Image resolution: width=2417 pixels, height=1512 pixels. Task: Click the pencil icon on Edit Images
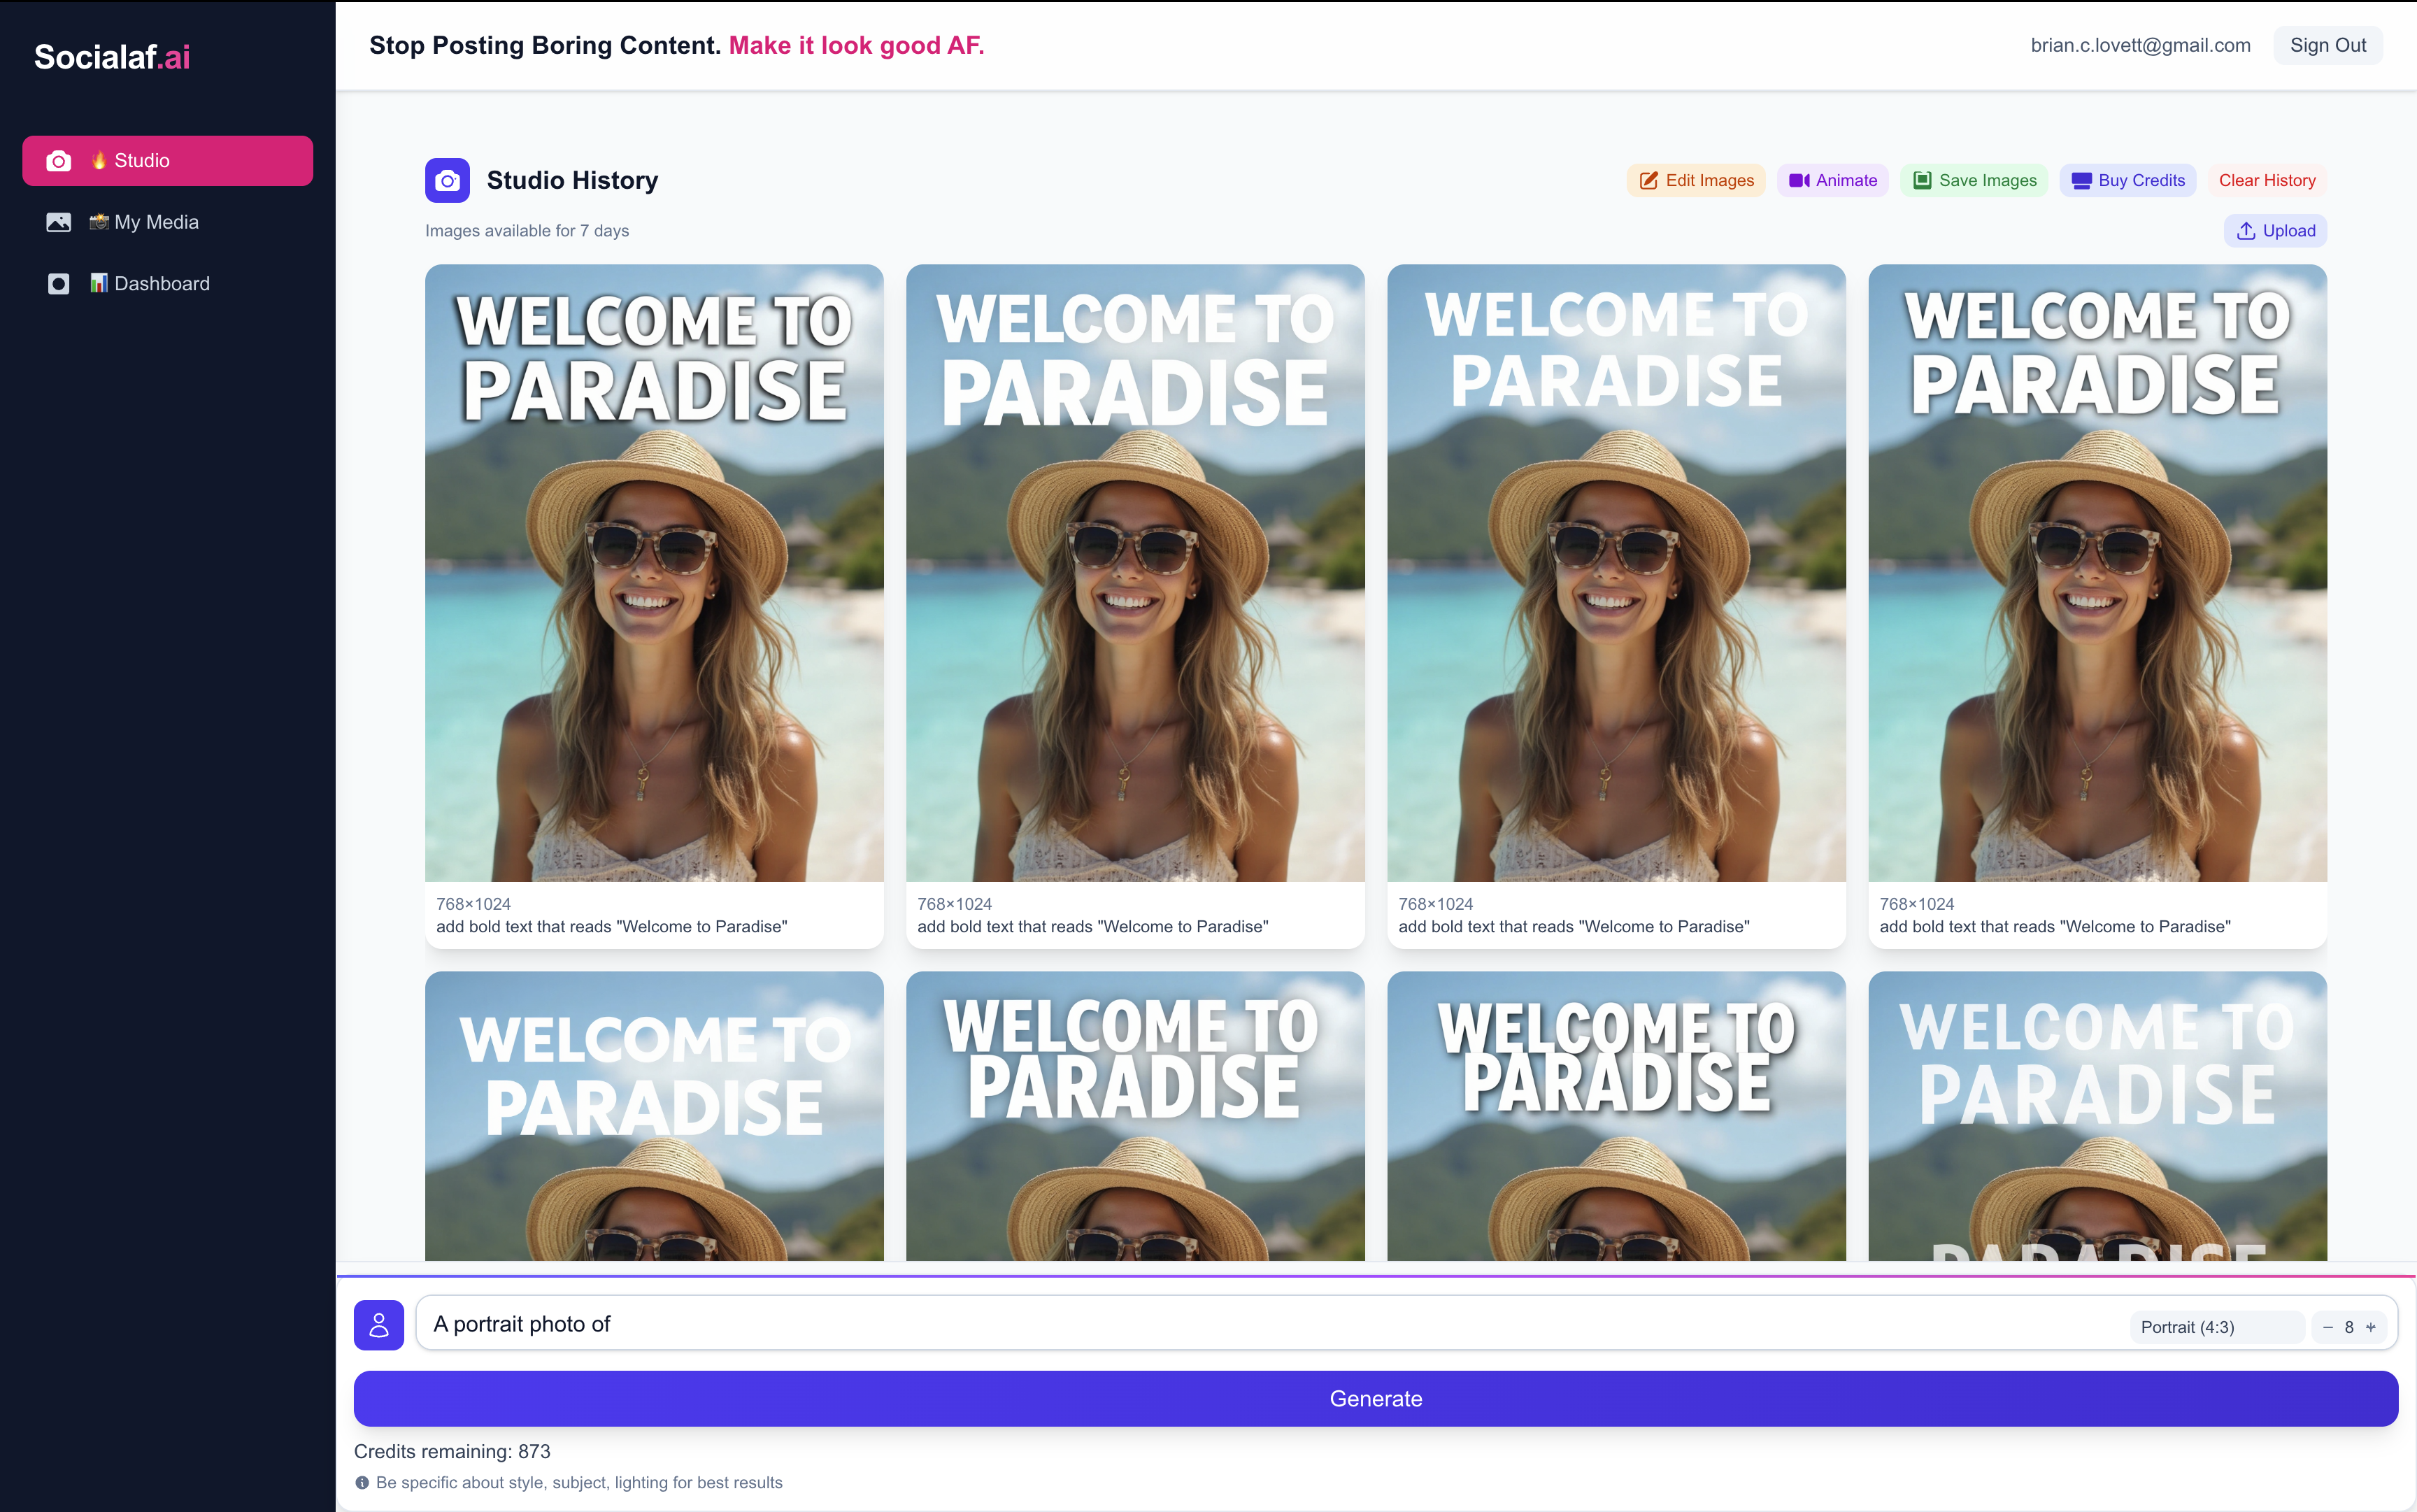1649,181
